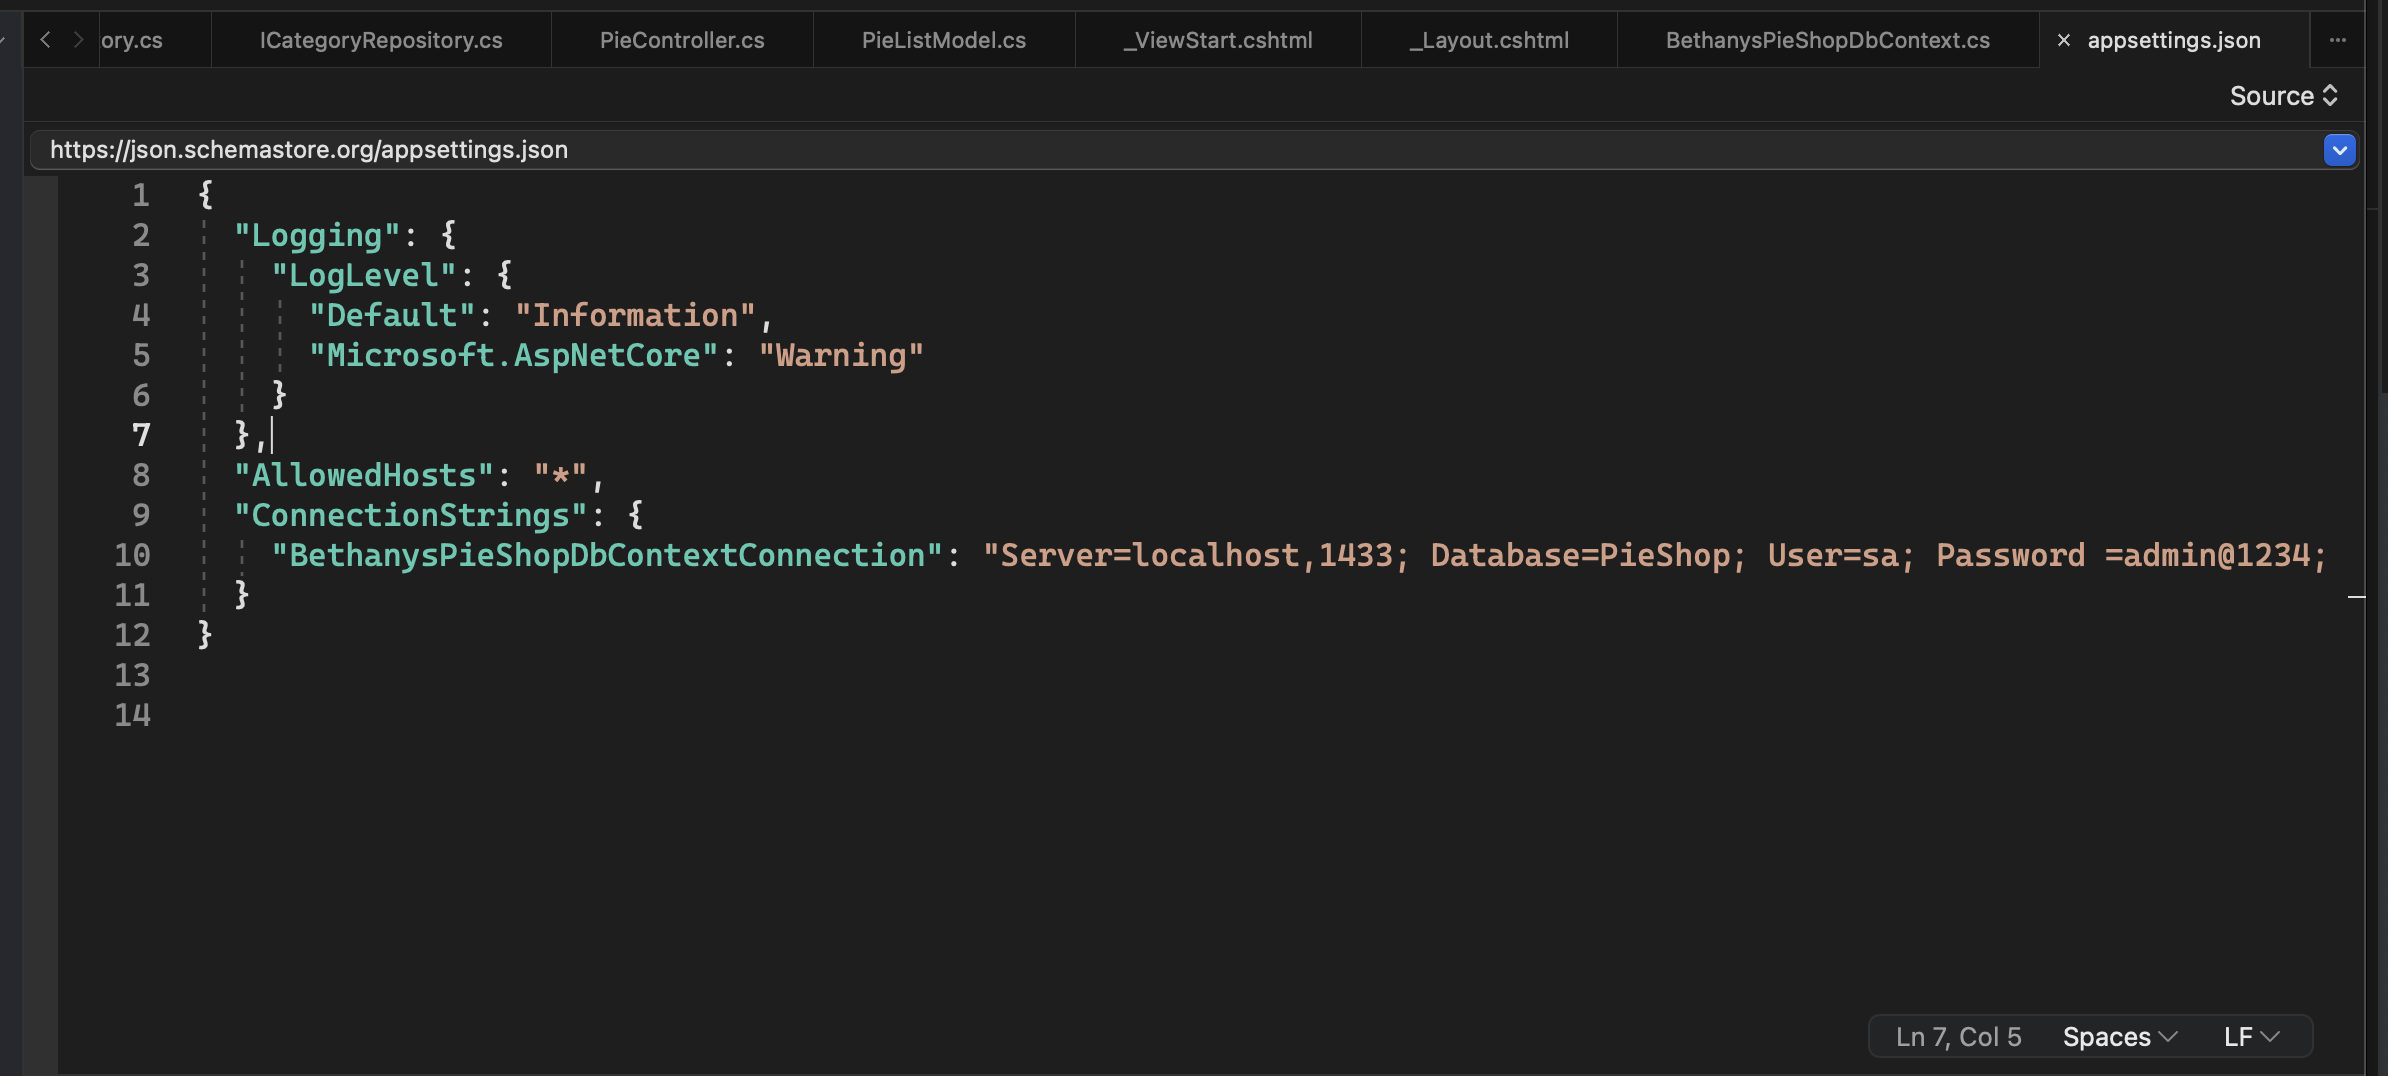Open the ellipsis overflow menu

pos(2337,40)
